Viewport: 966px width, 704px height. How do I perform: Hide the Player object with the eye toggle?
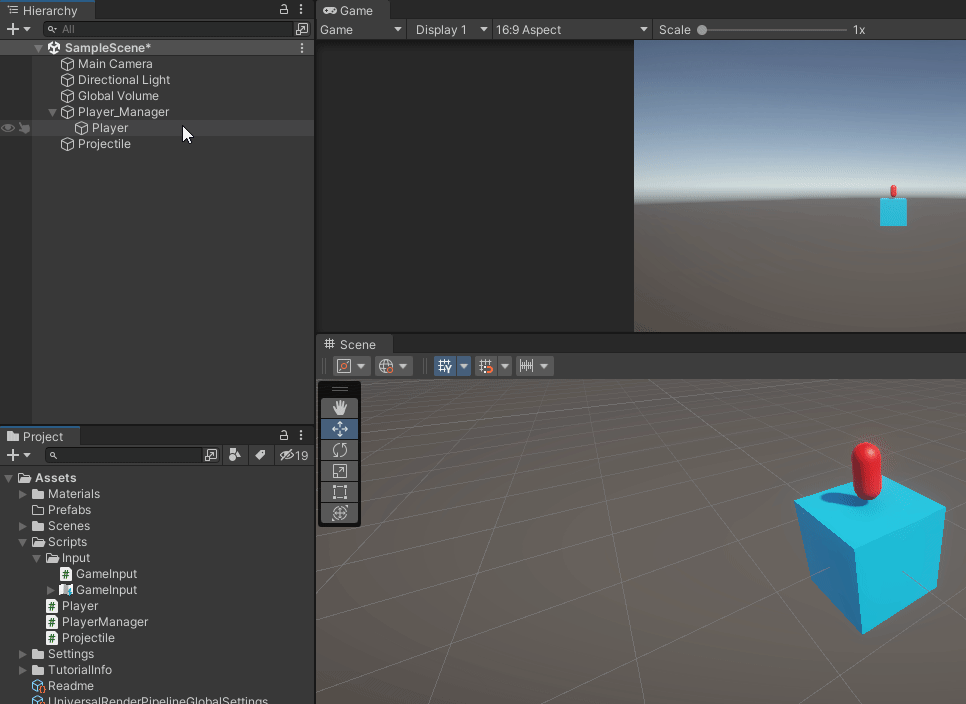coord(7,128)
